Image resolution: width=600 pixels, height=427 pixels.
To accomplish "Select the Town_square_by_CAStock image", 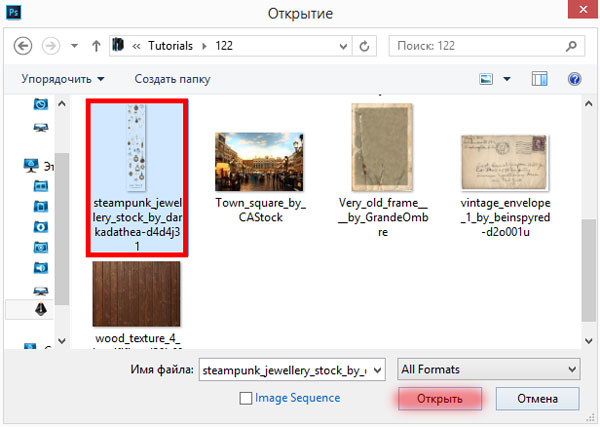I will pos(259,162).
